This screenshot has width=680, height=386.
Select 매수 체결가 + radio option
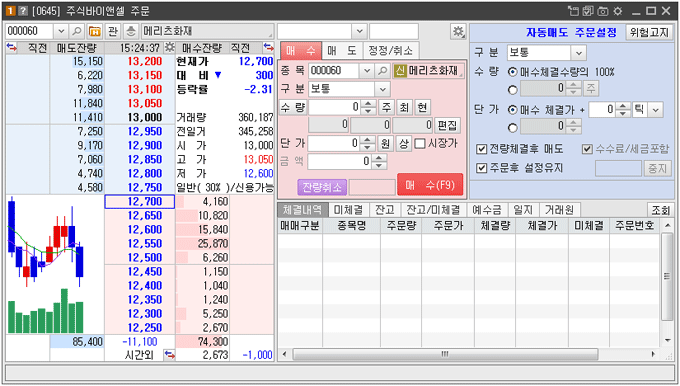pyautogui.click(x=513, y=110)
